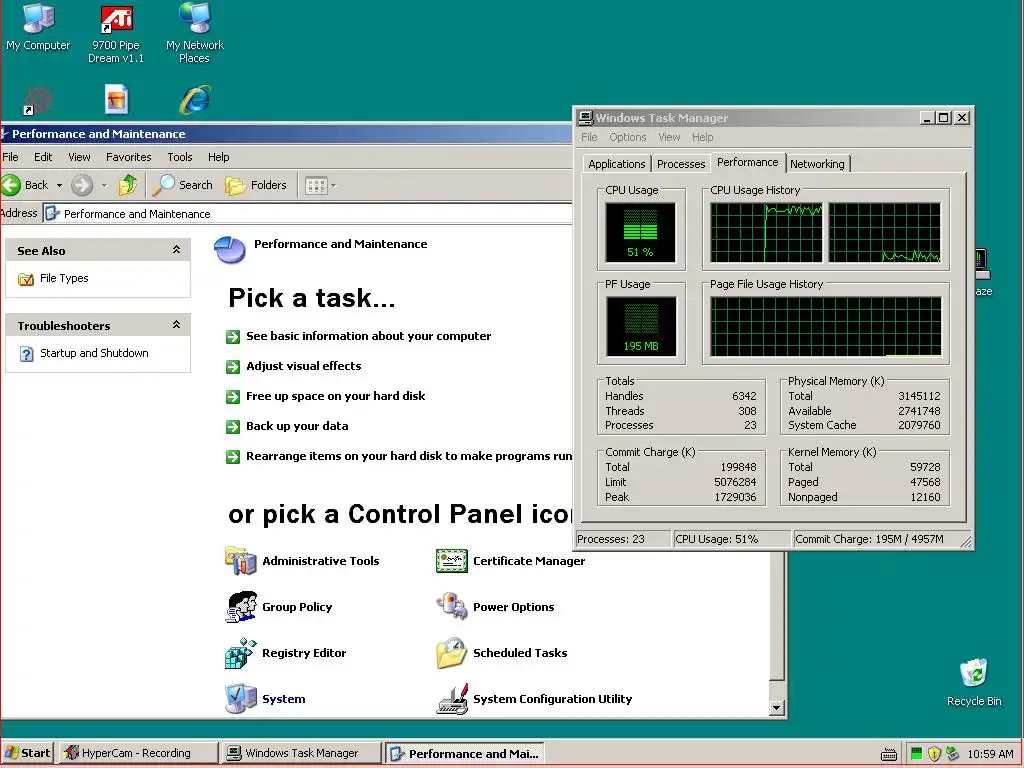Click the Forward arrow button
The height and width of the screenshot is (768, 1024).
[x=82, y=185]
